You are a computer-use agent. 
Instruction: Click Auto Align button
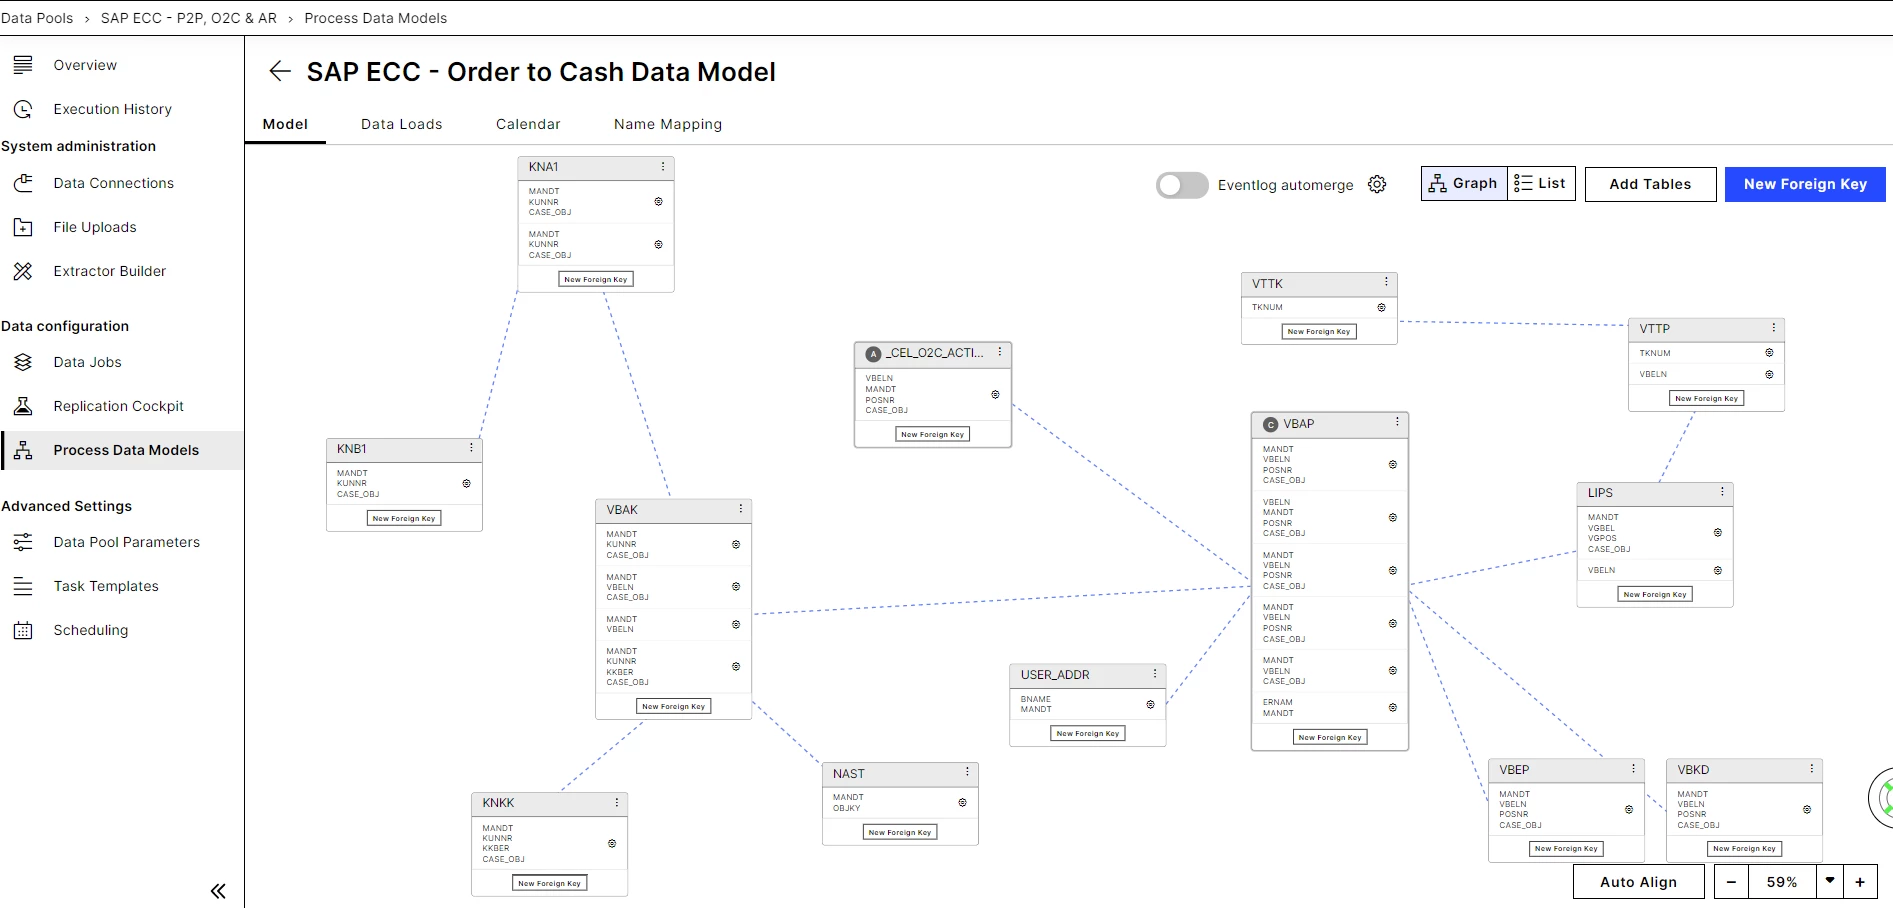[x=1638, y=882]
